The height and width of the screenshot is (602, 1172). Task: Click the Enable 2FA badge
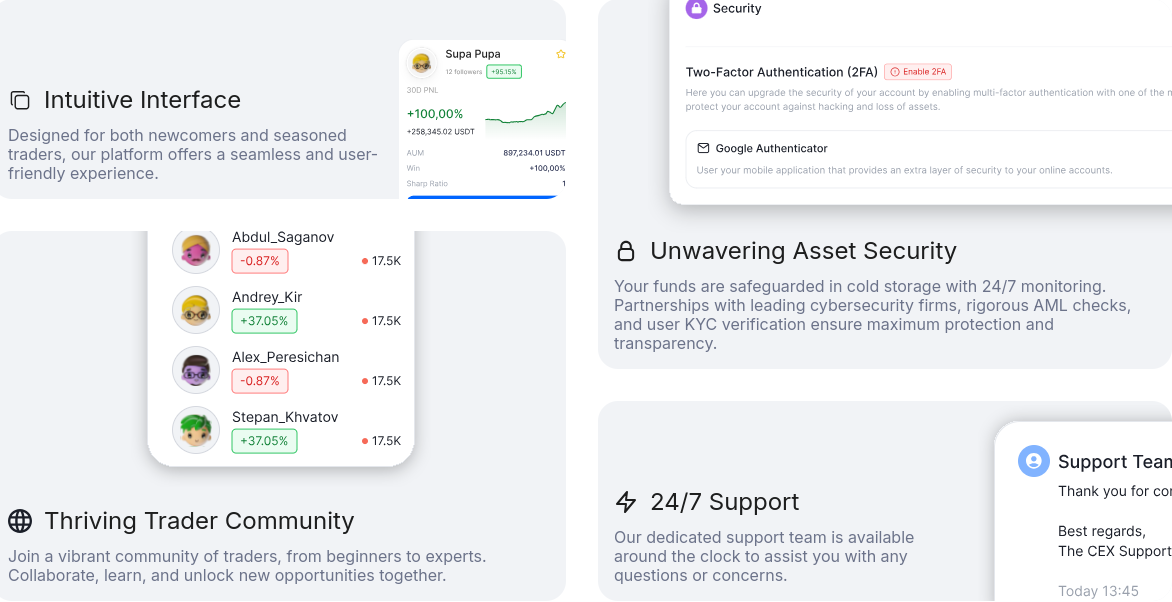point(918,72)
